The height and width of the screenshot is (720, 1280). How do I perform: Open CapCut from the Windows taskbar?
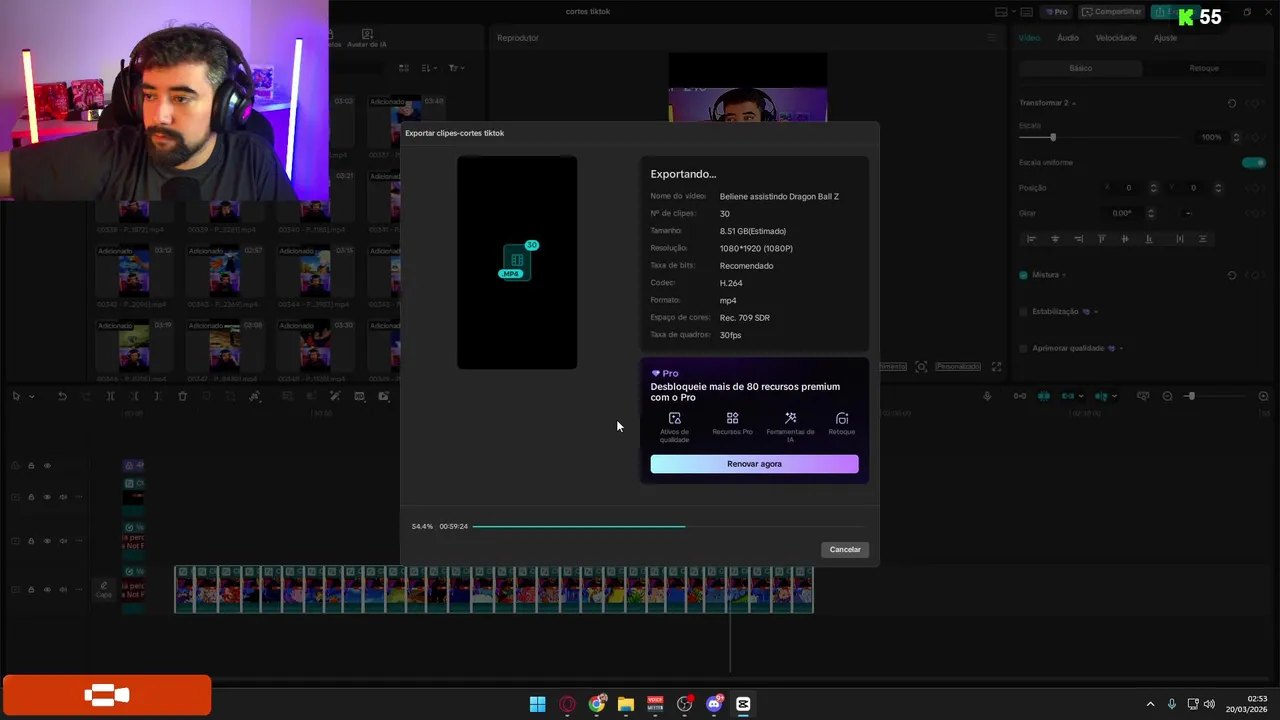[743, 704]
